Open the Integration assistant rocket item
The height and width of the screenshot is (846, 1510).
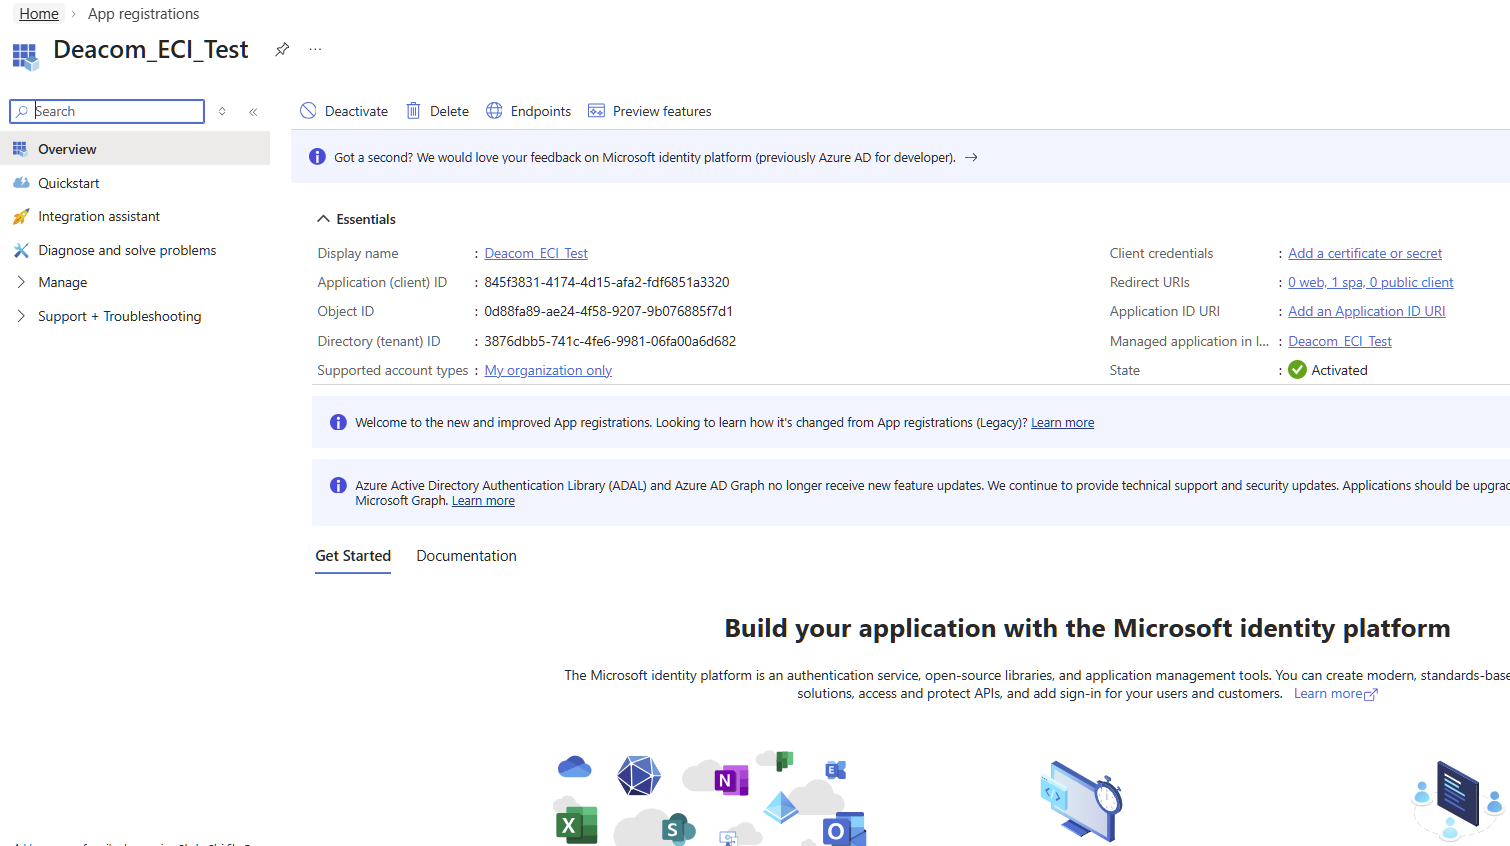coord(98,216)
